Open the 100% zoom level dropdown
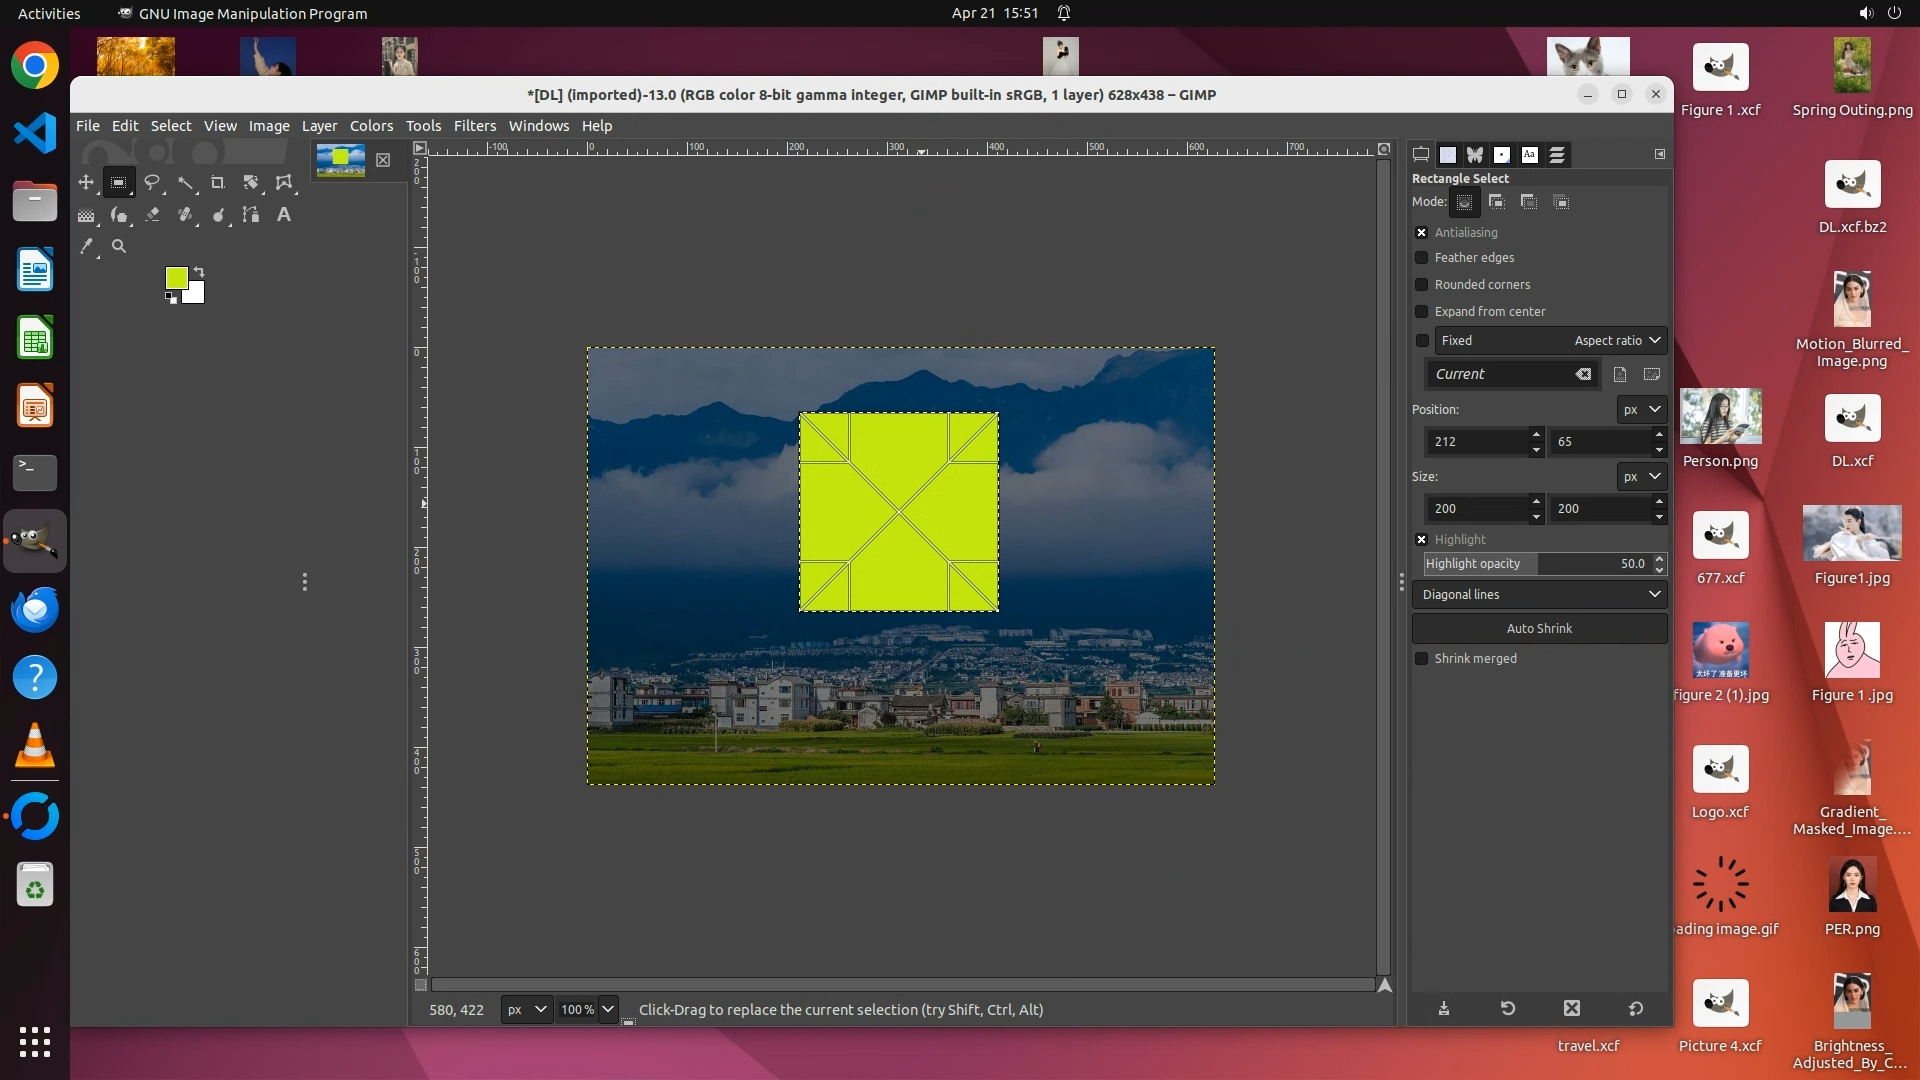 [x=607, y=1009]
